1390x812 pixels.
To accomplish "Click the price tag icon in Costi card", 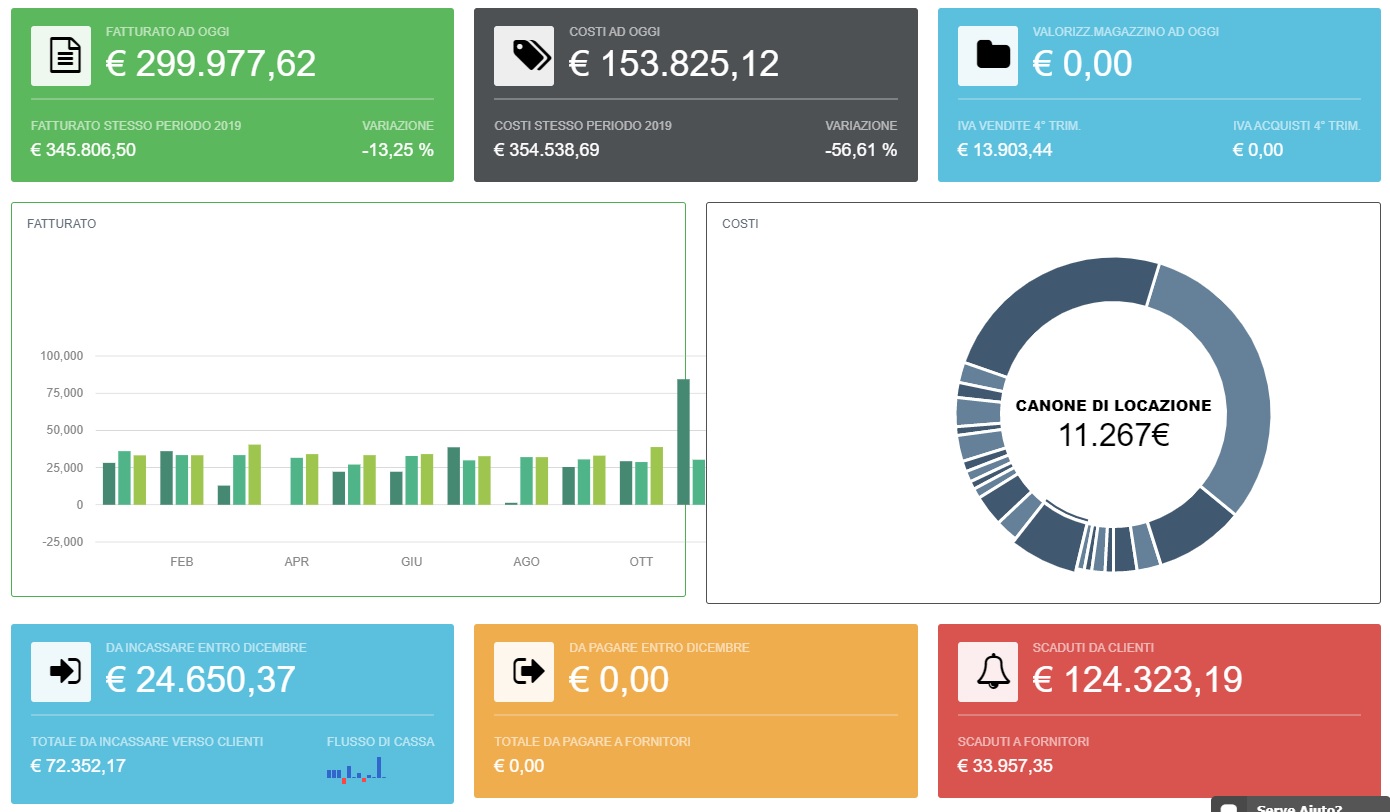I will pyautogui.click(x=524, y=56).
